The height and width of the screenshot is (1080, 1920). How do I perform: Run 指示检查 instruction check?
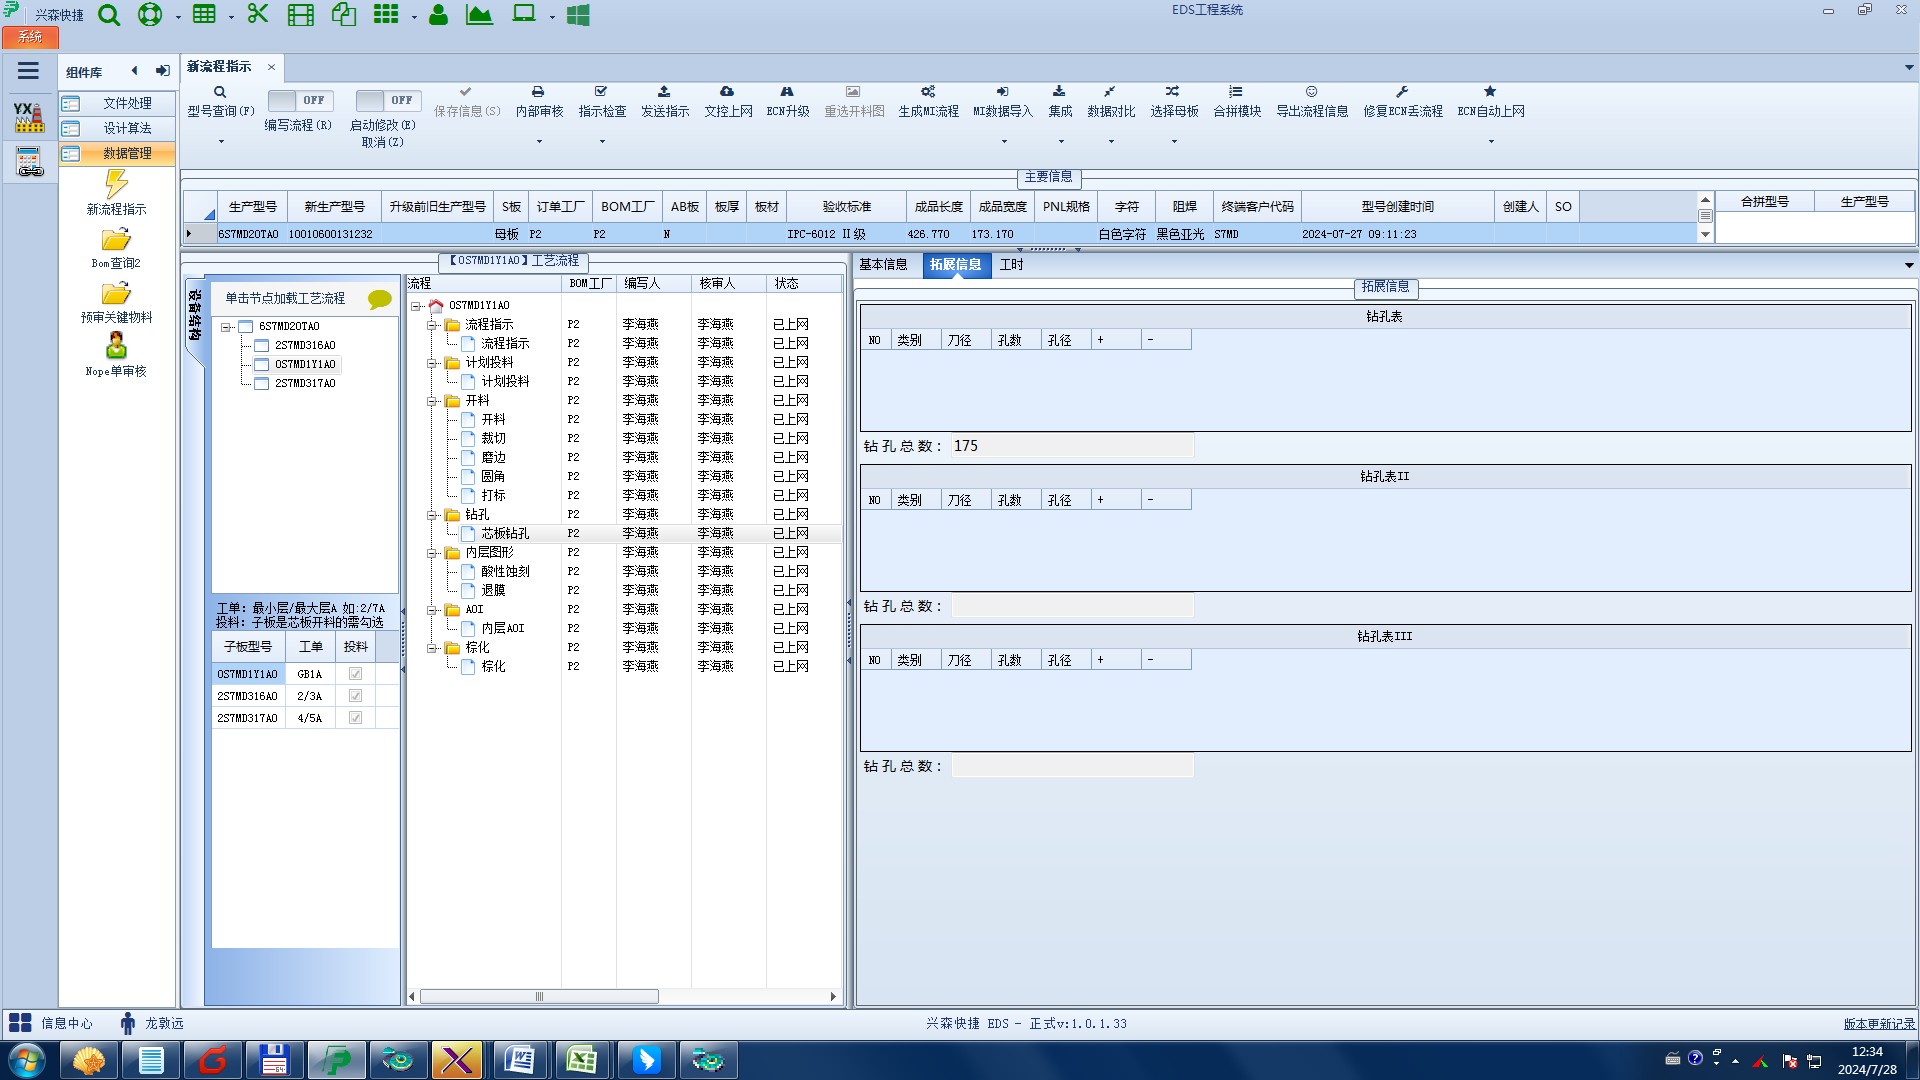(x=602, y=101)
